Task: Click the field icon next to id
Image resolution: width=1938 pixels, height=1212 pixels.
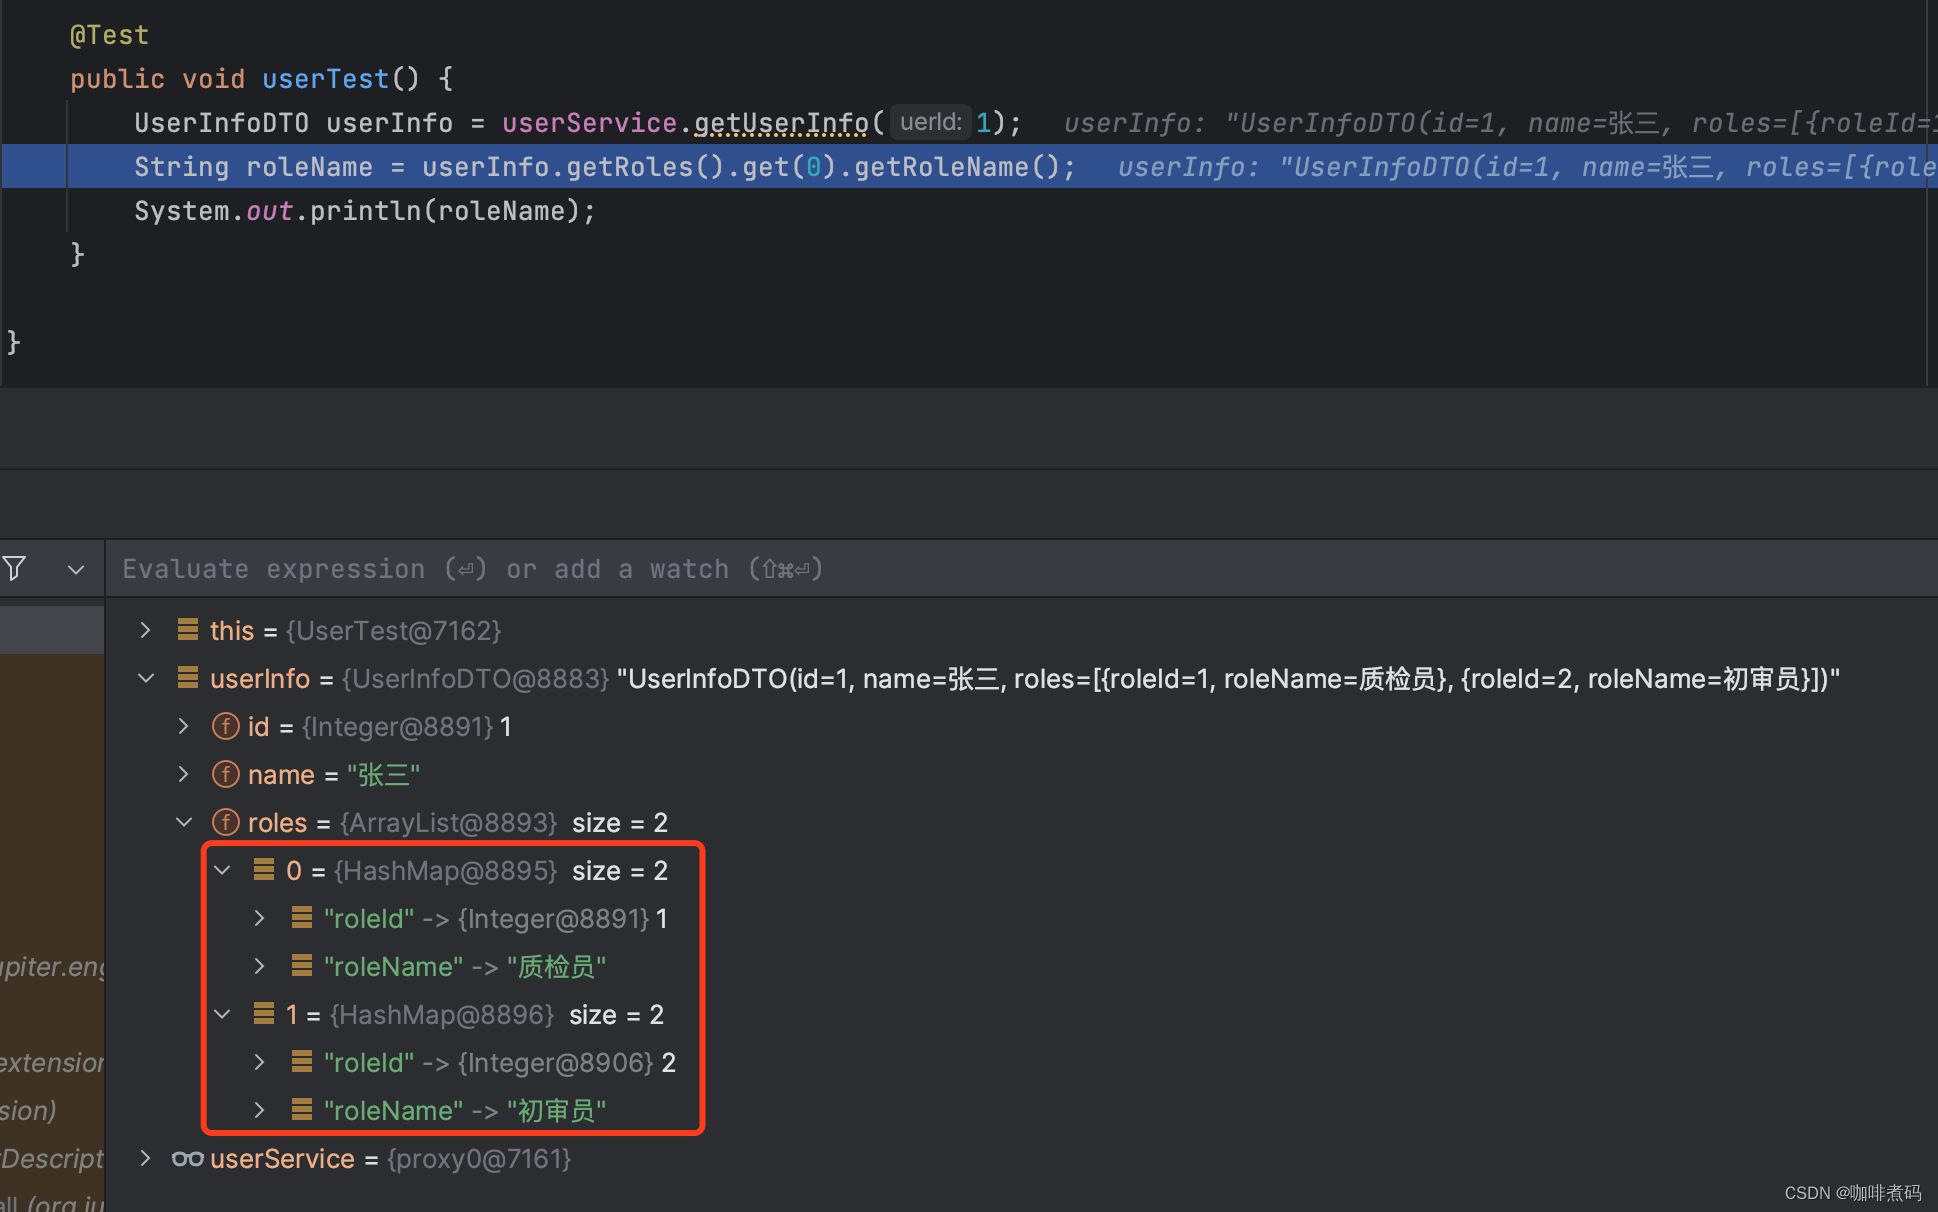Action: [226, 726]
